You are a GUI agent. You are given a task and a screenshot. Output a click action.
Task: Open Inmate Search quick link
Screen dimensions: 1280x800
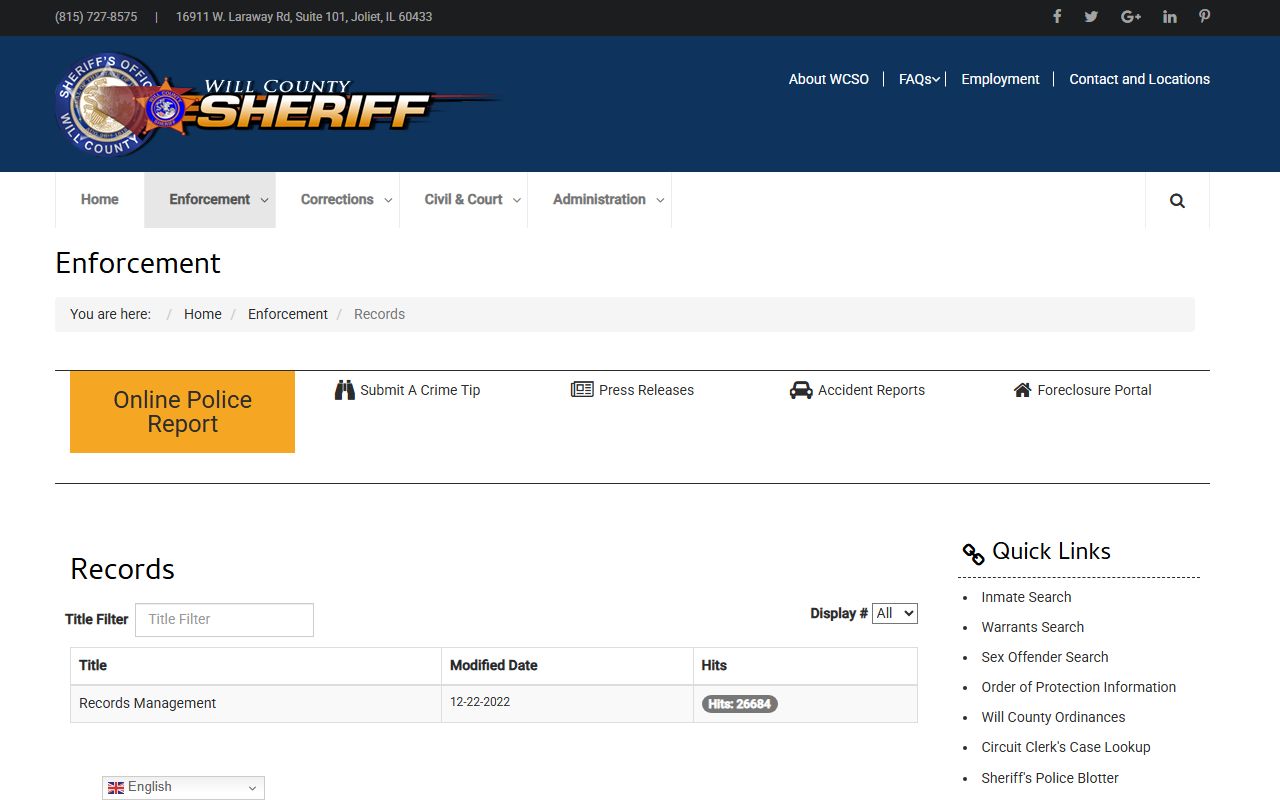point(1026,597)
